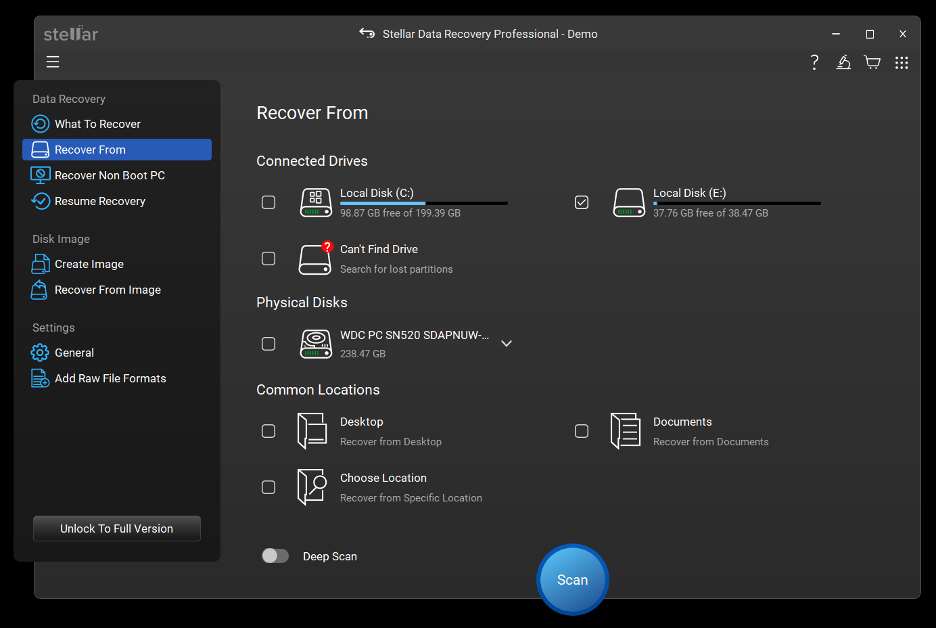Click the Can't Find Drive icon
936x628 pixels.
pos(315,258)
